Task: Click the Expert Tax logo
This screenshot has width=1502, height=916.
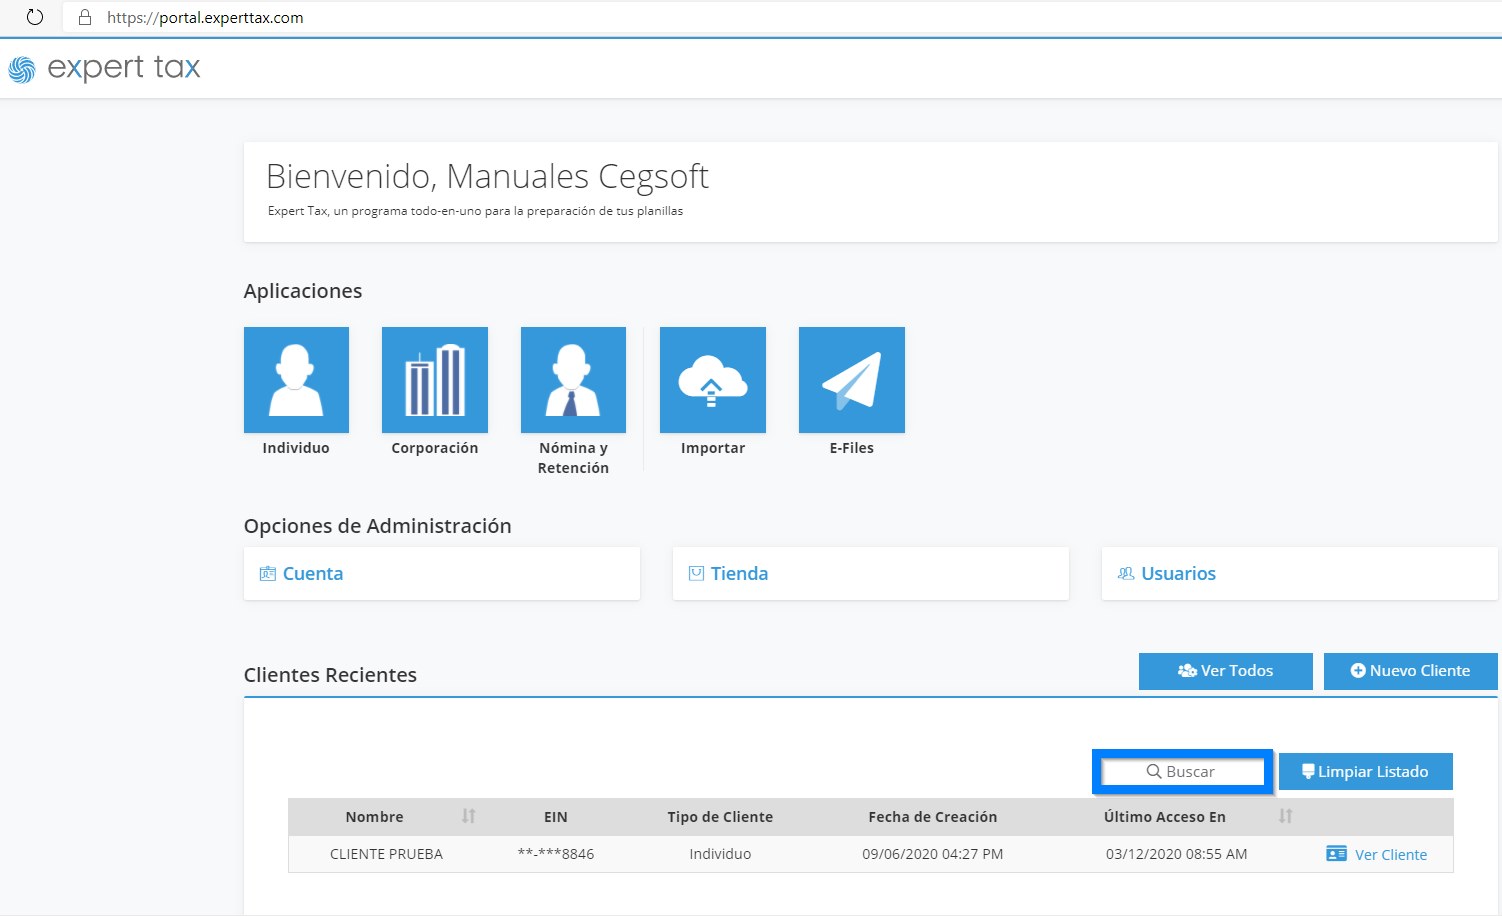Action: click(x=105, y=68)
